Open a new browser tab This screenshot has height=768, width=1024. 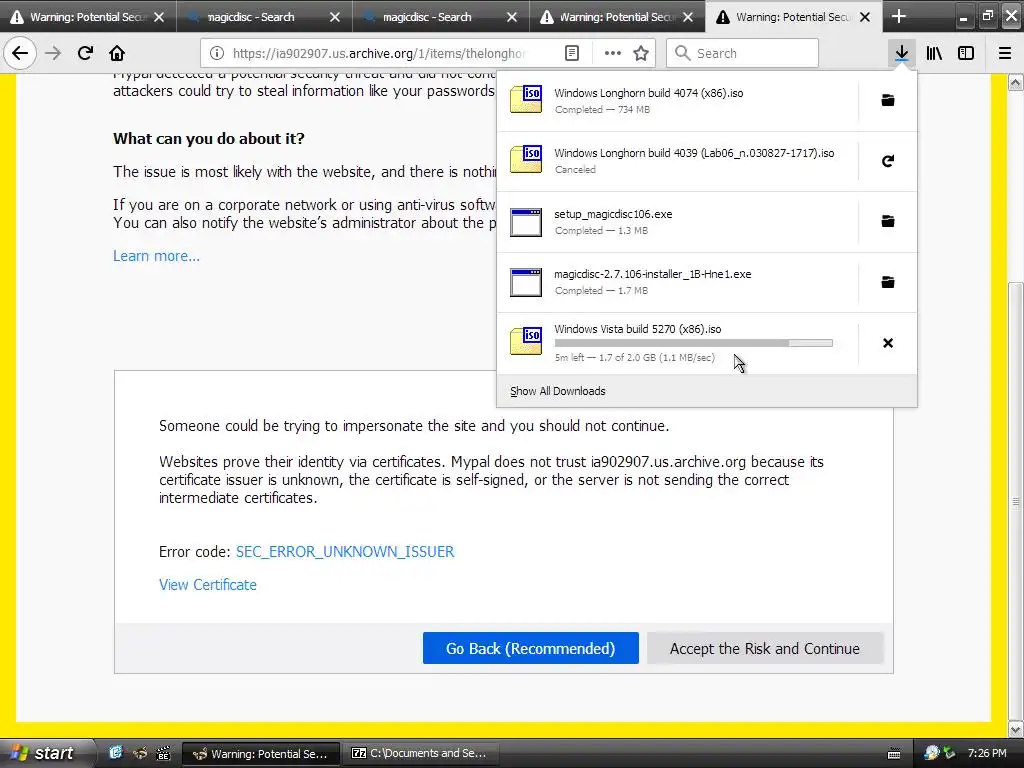899,16
